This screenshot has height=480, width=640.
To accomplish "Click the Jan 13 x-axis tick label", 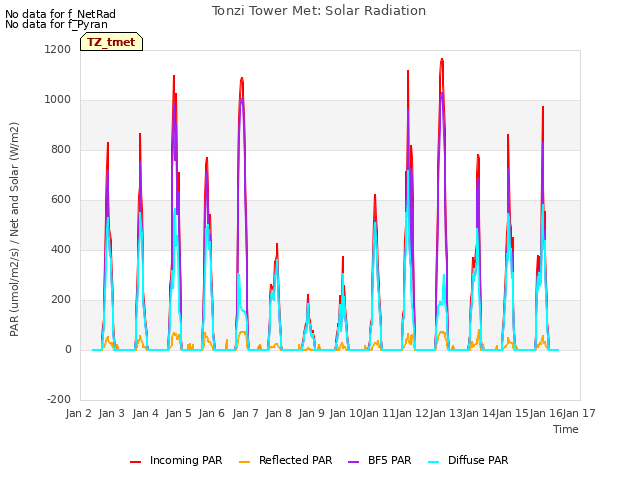I will 446,413.
